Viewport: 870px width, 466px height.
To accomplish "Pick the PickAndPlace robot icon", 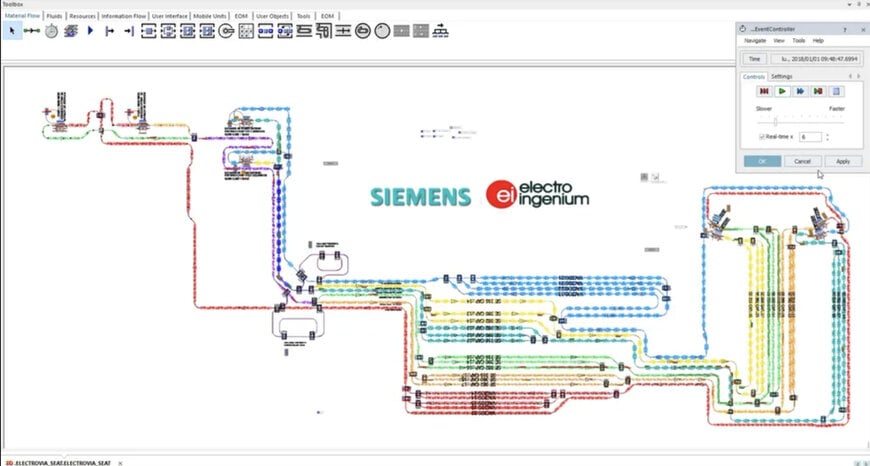I will coord(226,31).
